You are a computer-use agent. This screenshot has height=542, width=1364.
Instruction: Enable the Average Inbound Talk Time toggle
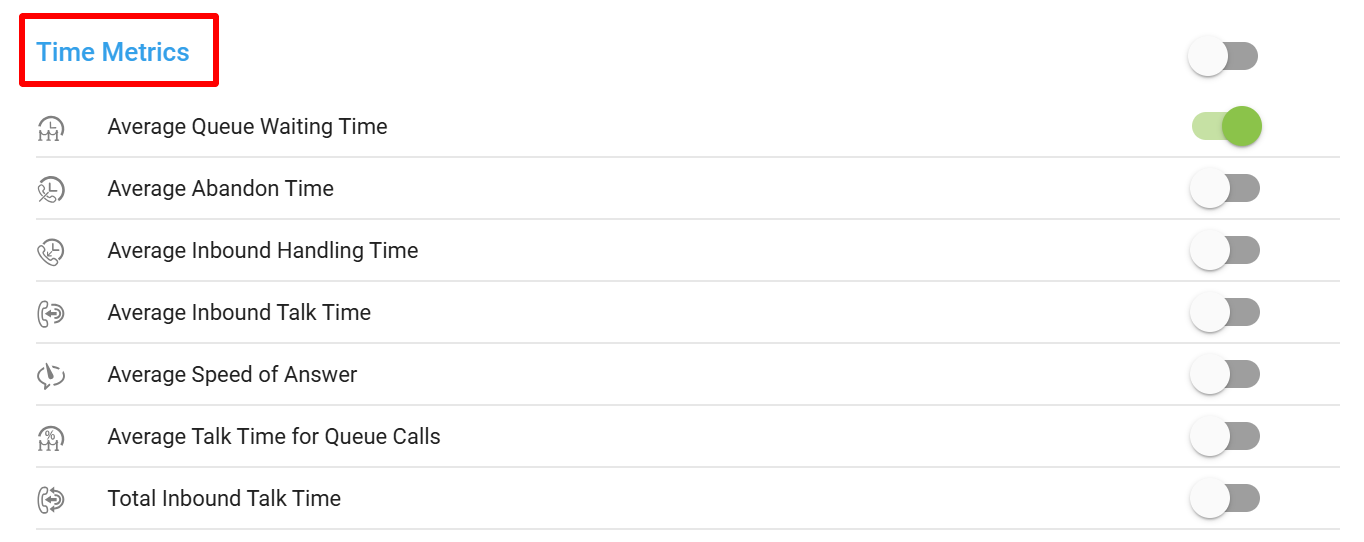pos(1225,313)
